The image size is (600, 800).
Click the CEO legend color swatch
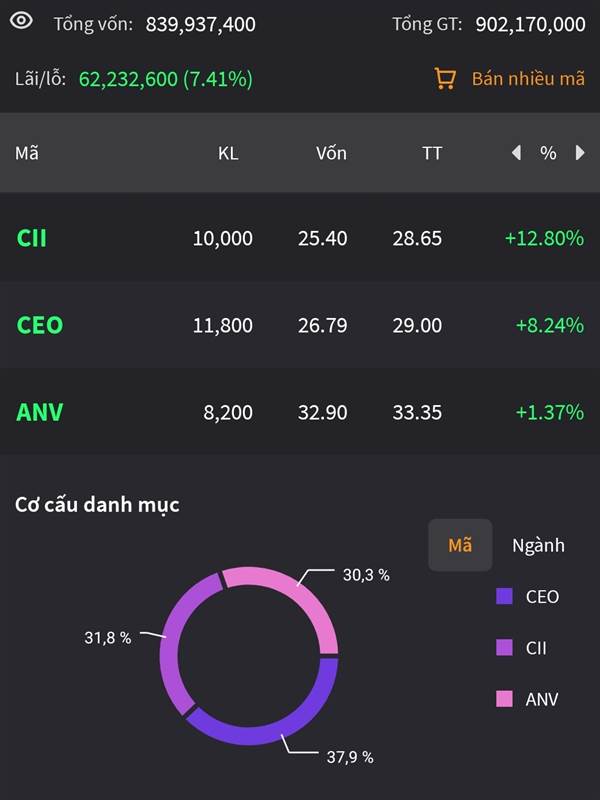(x=504, y=597)
